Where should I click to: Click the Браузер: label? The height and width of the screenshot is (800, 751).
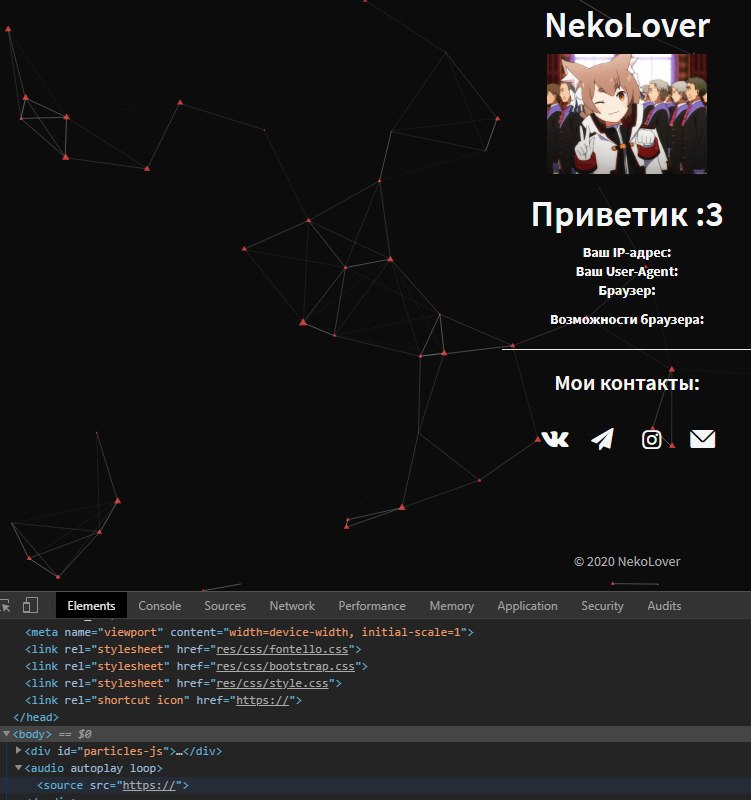point(627,291)
